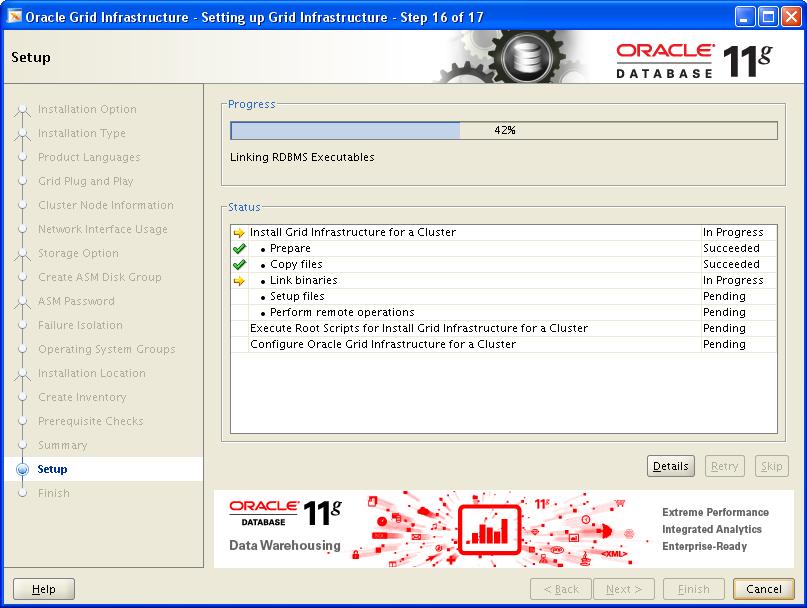
Task: Click the green checkmark beside Prepare
Action: point(239,249)
